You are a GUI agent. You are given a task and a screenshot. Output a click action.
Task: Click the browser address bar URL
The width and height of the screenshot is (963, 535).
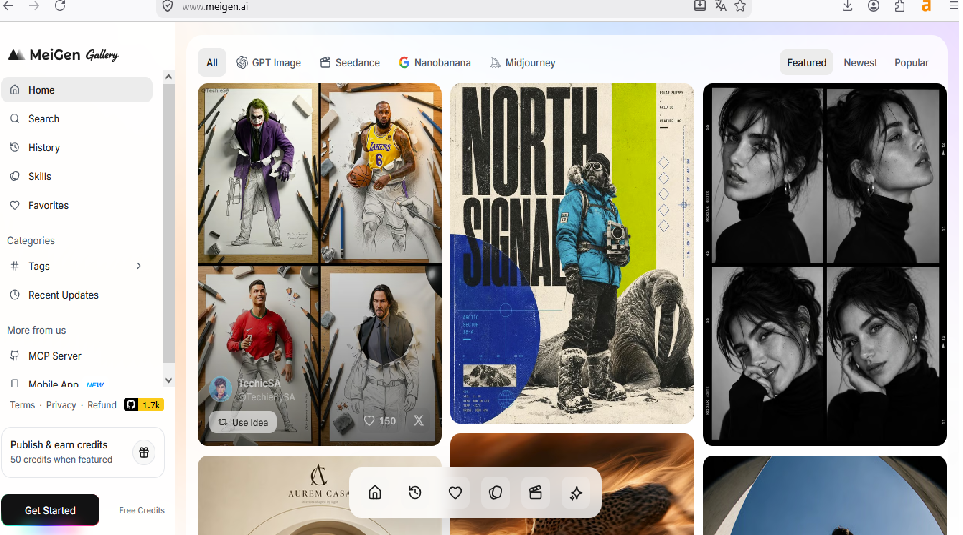[x=215, y=7]
